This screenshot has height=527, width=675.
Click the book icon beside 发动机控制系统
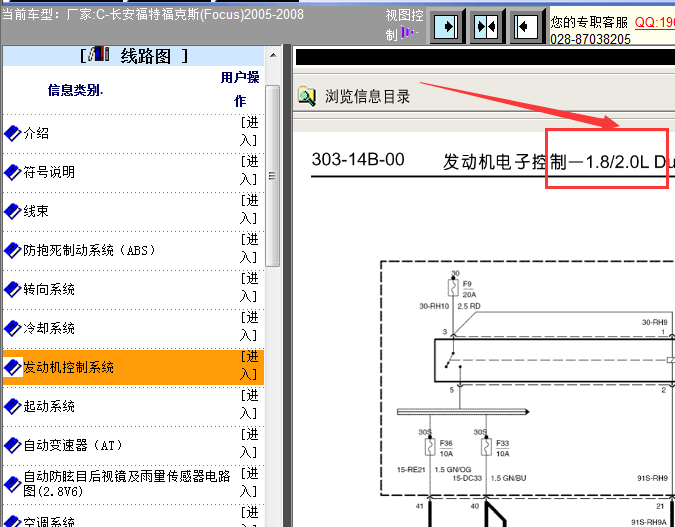(x=12, y=367)
